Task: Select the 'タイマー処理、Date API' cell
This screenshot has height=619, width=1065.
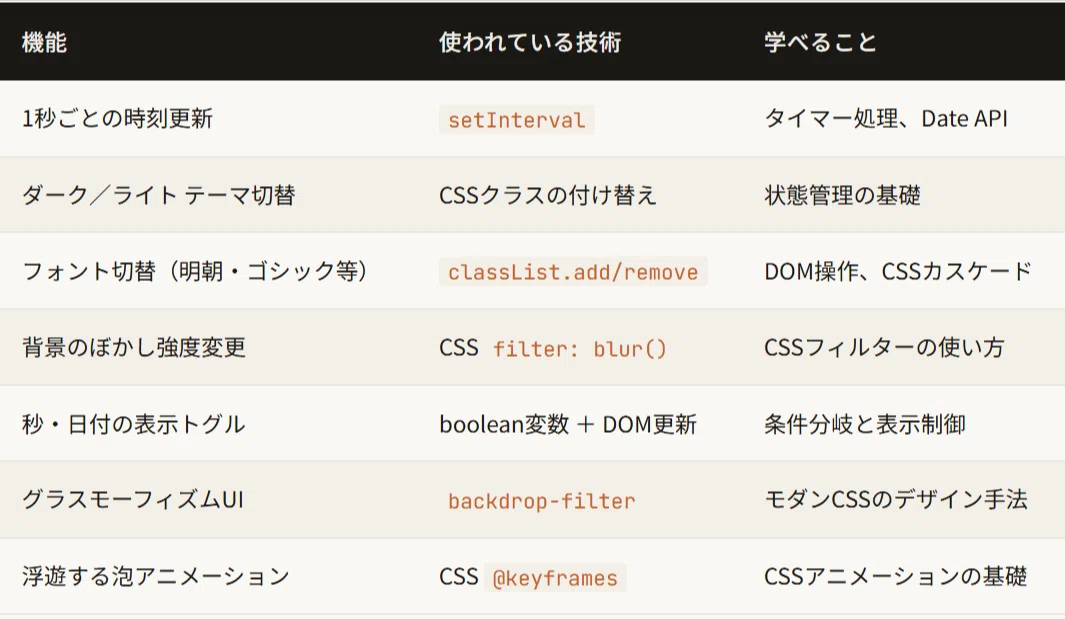Action: pos(886,119)
